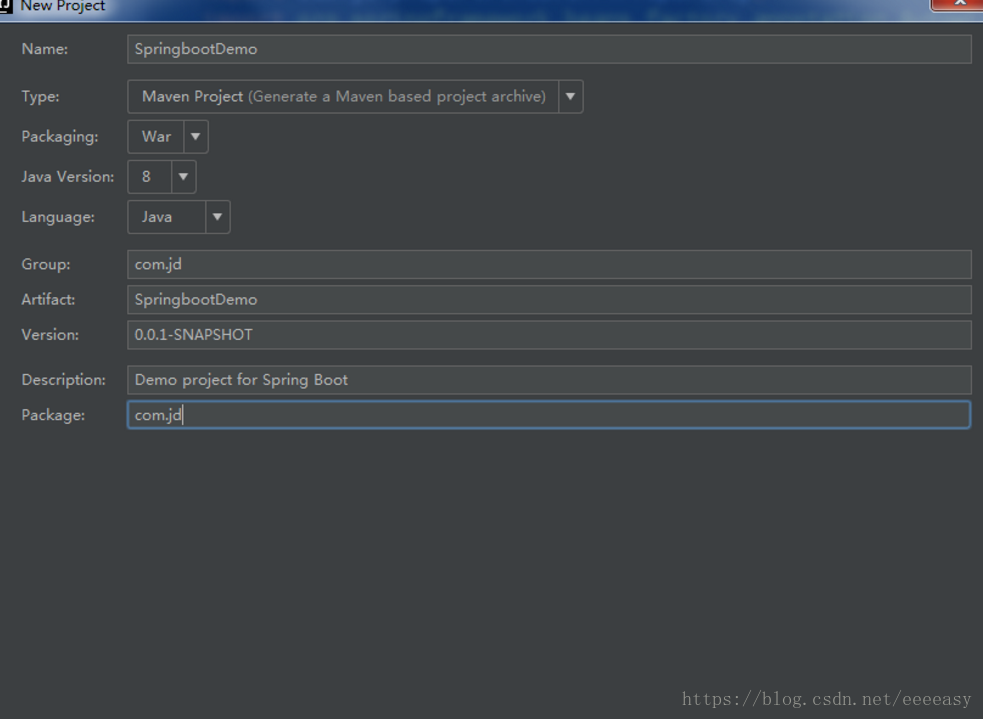This screenshot has height=719, width=983.
Task: Click the Group: label
Action: (x=46, y=265)
